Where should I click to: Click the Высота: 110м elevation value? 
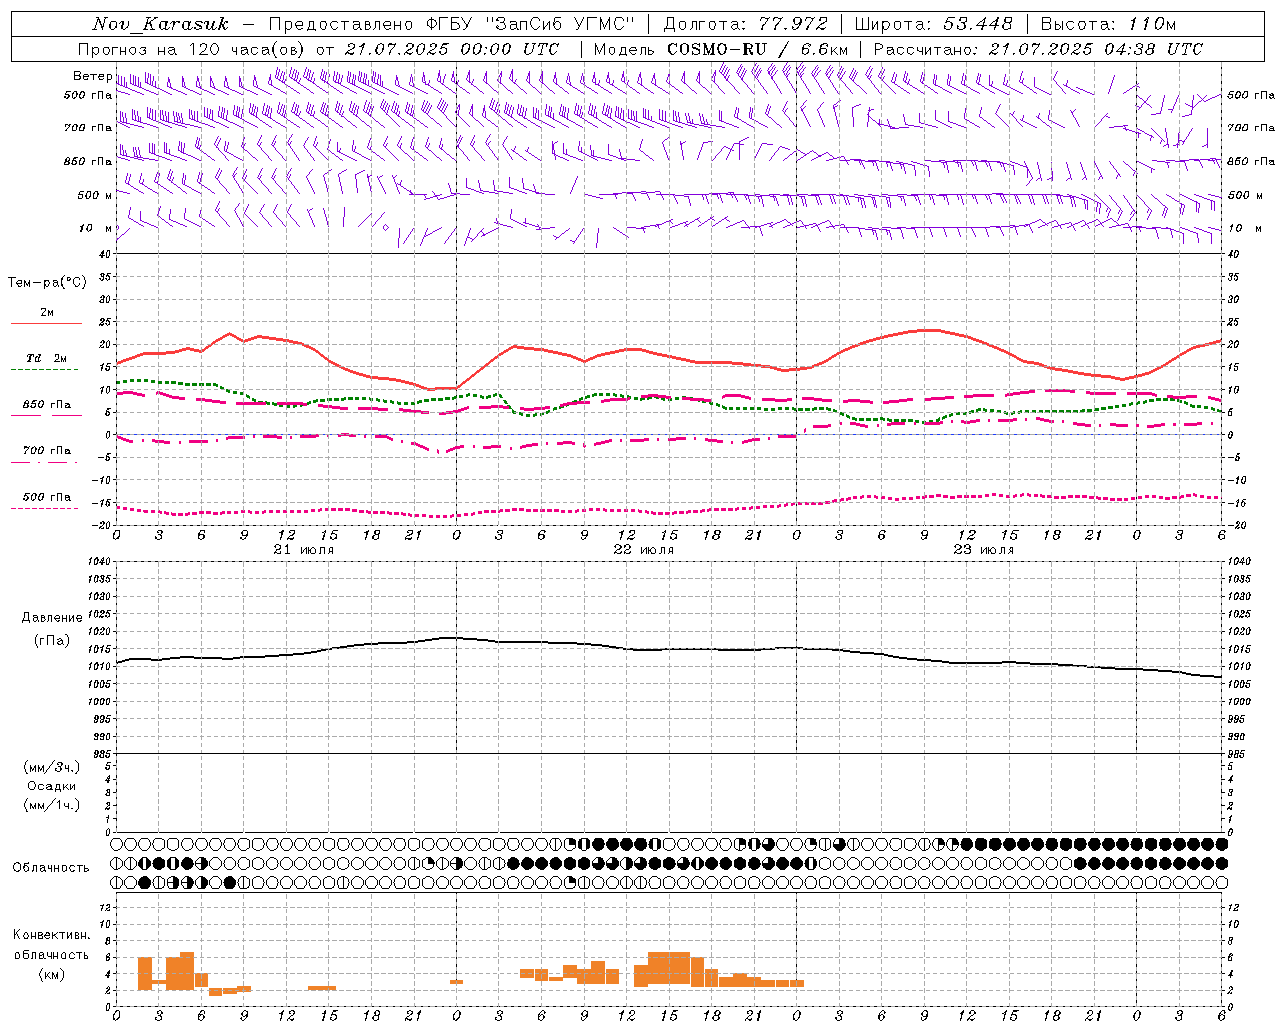1108,24
